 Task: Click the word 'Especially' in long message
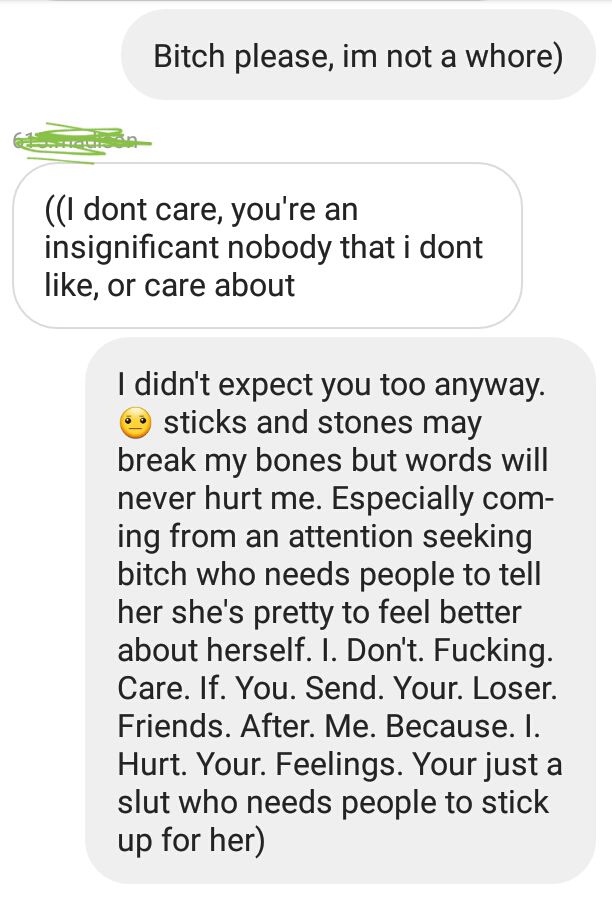(x=402, y=498)
